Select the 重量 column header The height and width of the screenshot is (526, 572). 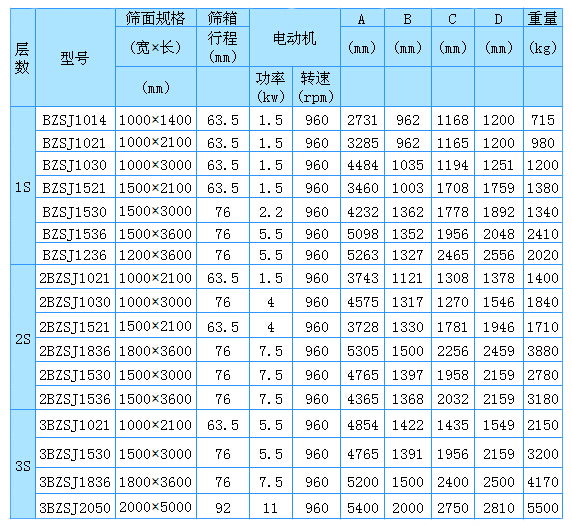coord(543,18)
